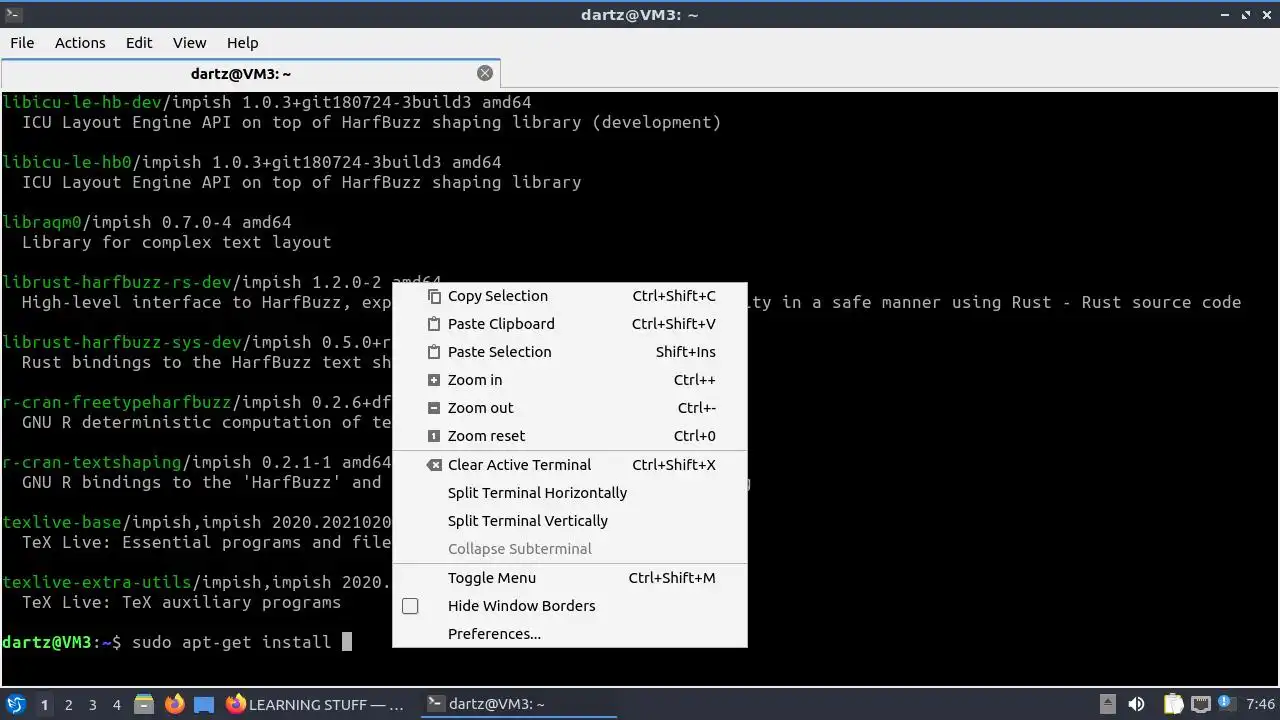Close the dartz@VM3 terminal tab
Screen dimensions: 1280x720
click(x=485, y=73)
